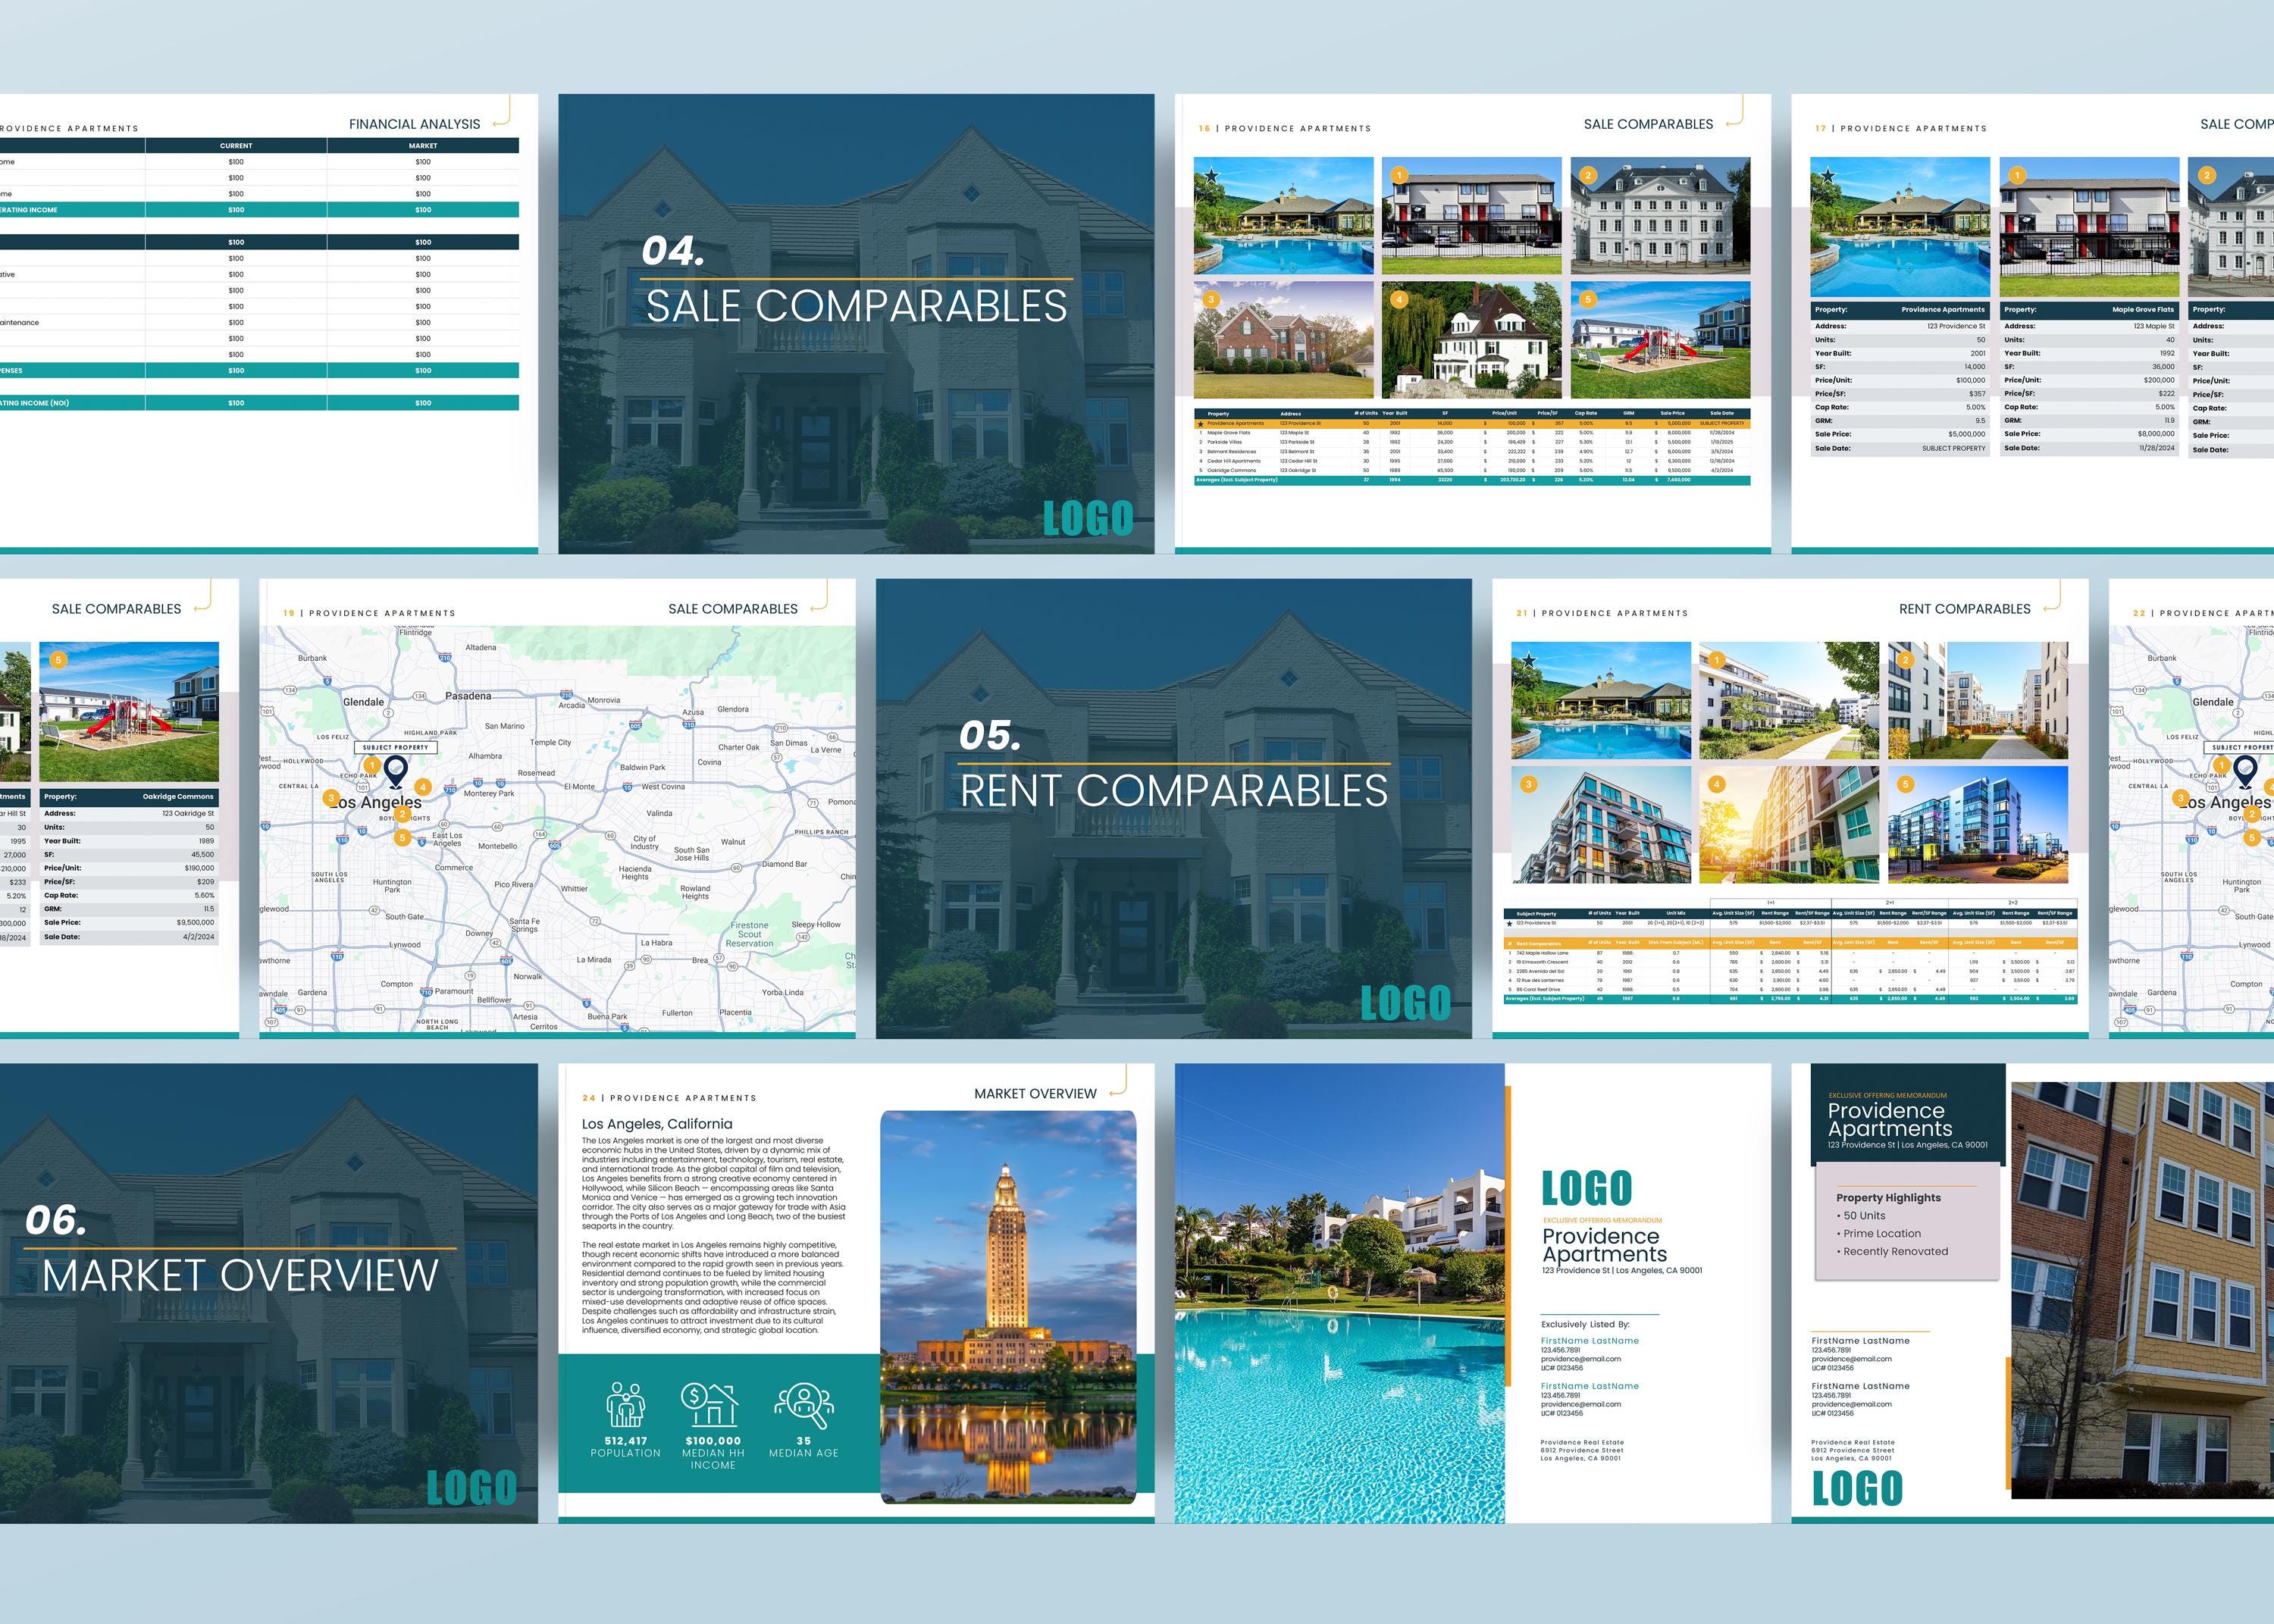
Task: Click the 'MARKET' column header in Financial Analysis
Action: (x=423, y=146)
